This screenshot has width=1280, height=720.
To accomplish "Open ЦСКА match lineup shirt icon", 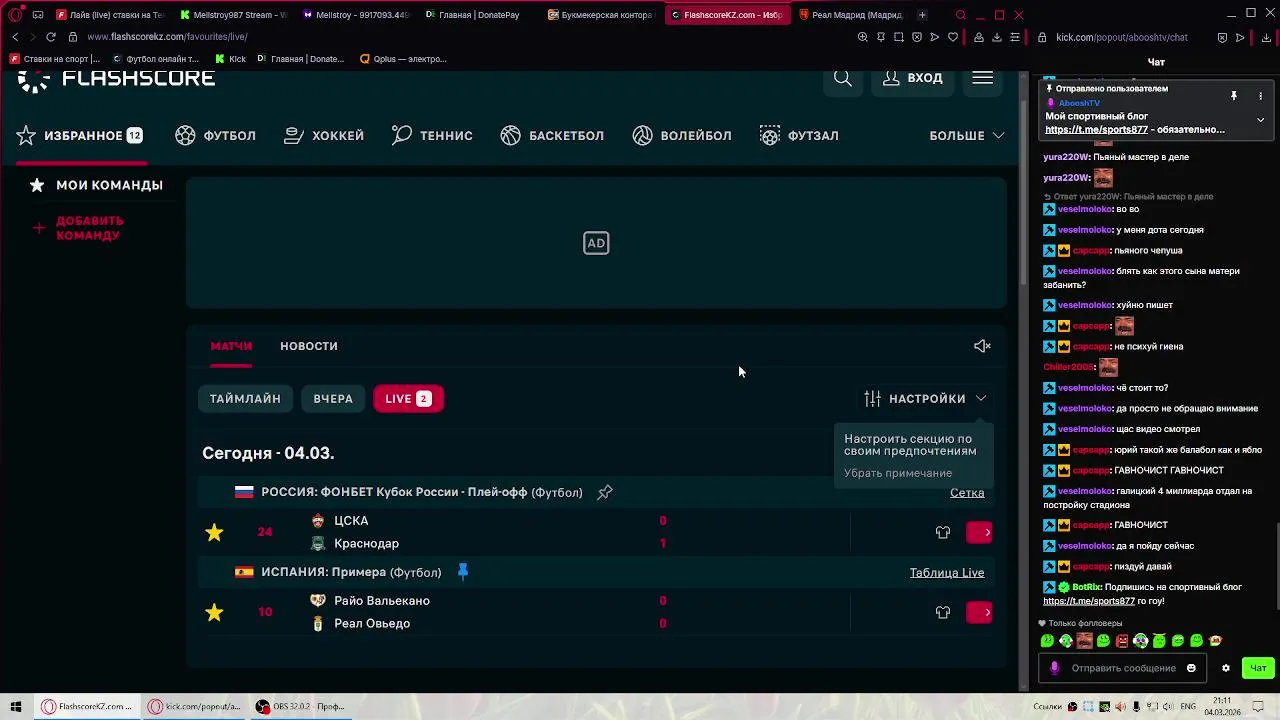I will (943, 532).
